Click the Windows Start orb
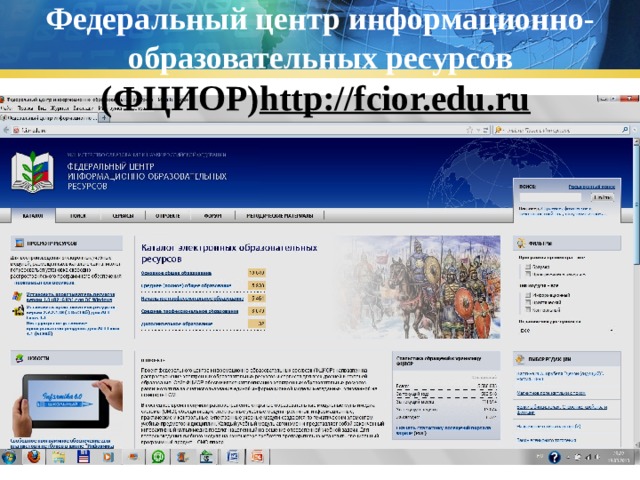Viewport: 640px width, 480px height. (9, 457)
